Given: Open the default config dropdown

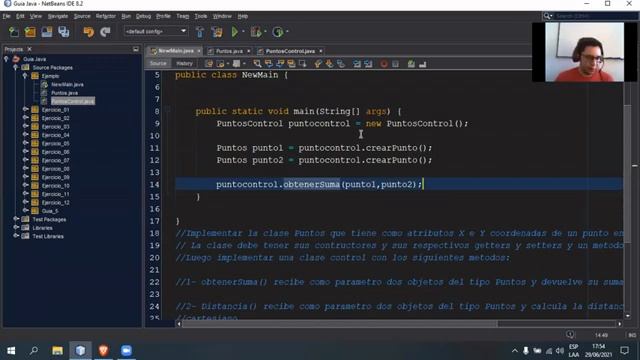Looking at the screenshot, I should point(156,31).
